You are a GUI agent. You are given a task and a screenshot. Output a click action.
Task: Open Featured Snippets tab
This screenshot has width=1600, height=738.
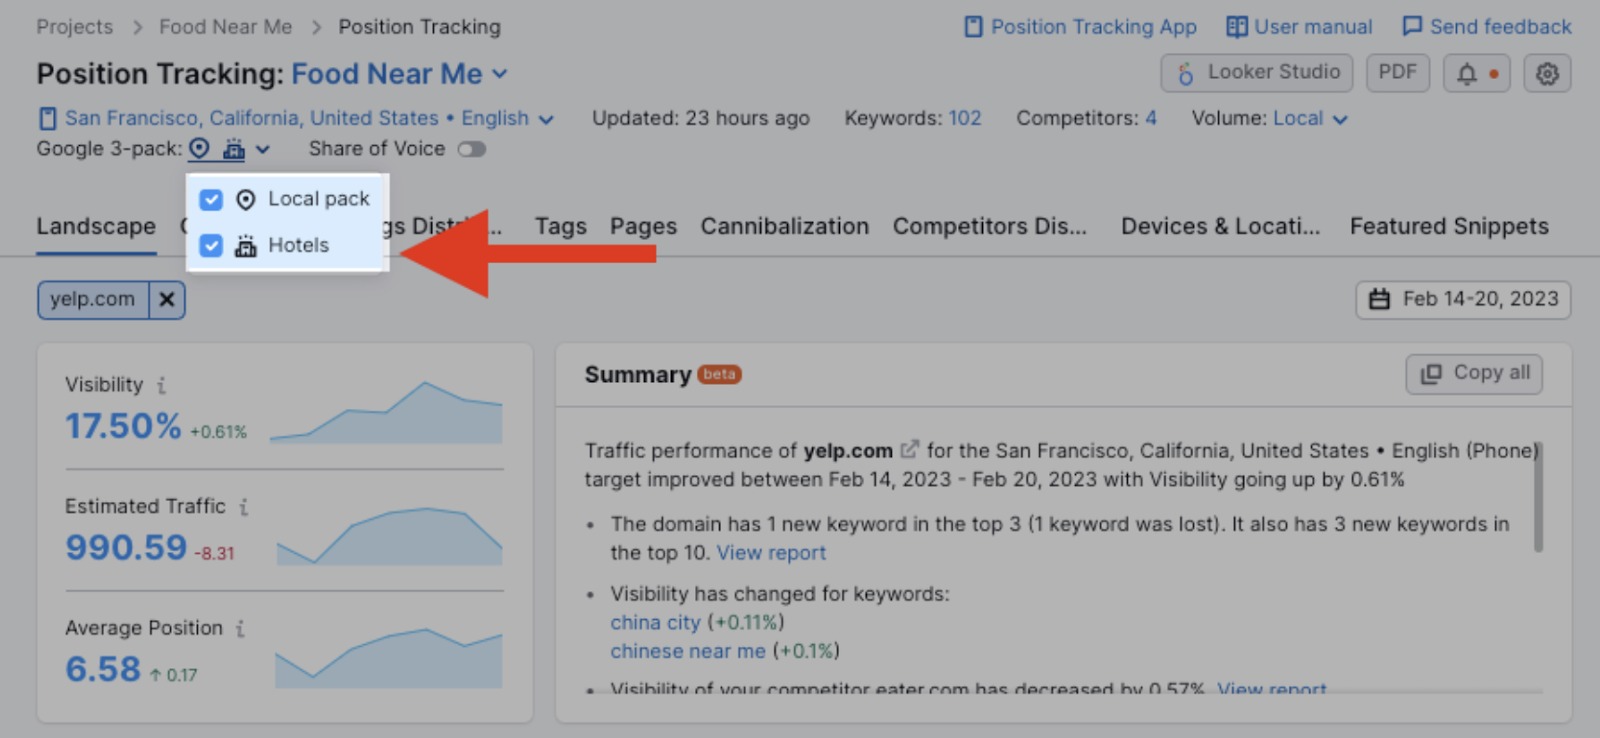1449,227
